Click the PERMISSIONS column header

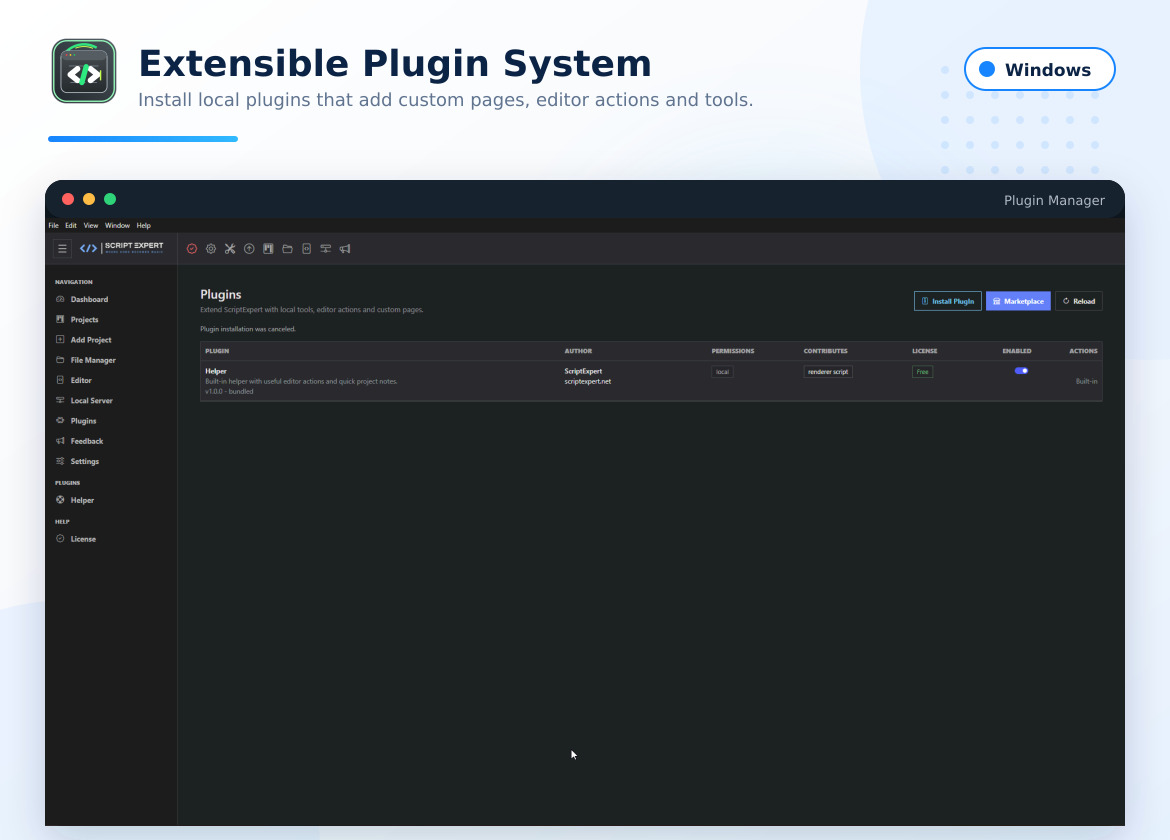pyautogui.click(x=733, y=351)
